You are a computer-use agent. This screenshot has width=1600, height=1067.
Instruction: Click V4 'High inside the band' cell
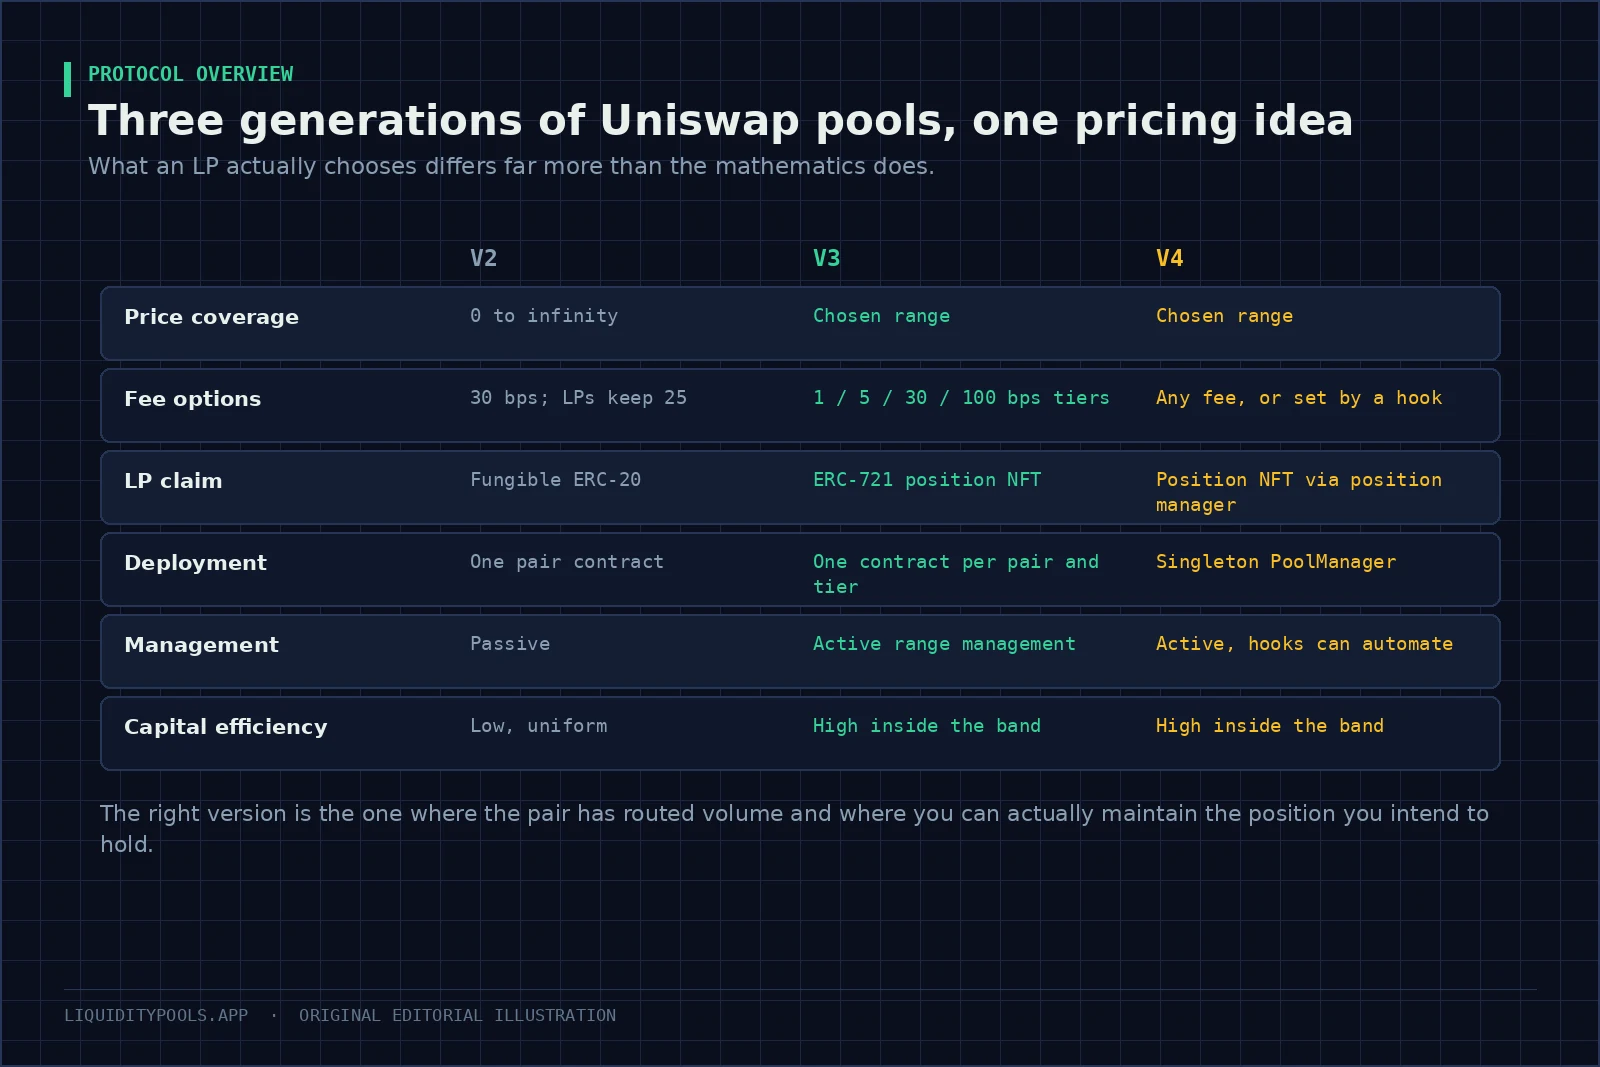pyautogui.click(x=1270, y=726)
